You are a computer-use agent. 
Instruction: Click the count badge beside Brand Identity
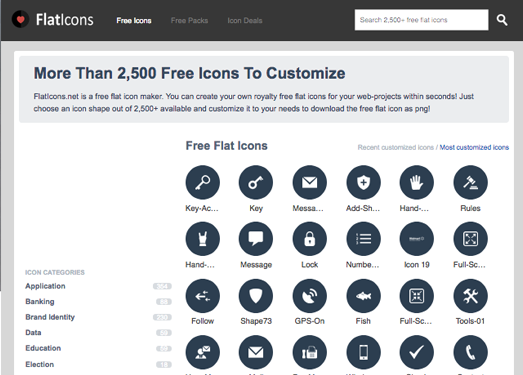[162, 317]
